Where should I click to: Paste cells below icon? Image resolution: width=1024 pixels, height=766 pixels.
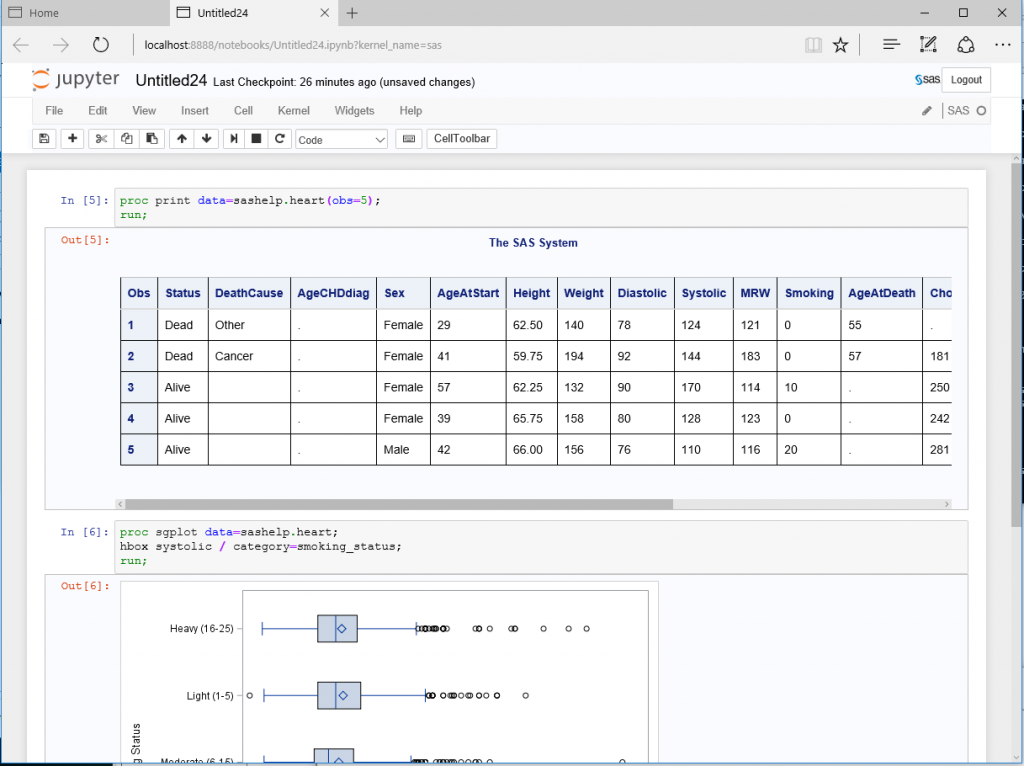(x=151, y=139)
